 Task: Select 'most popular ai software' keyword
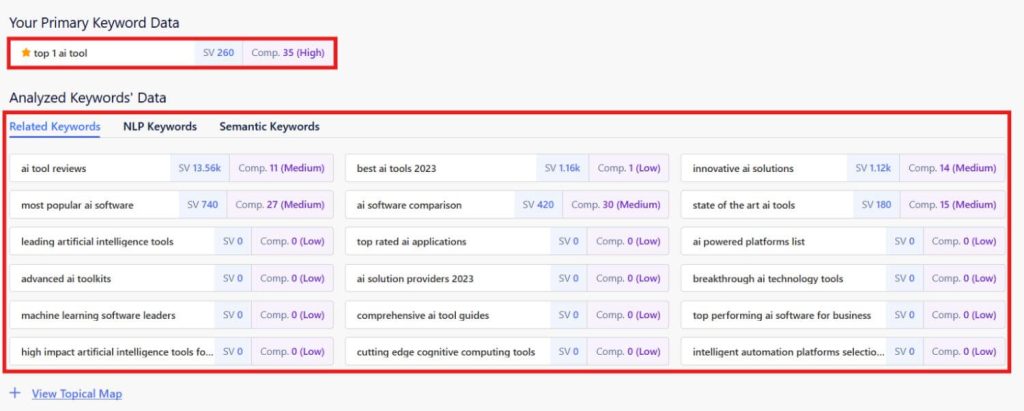[x=77, y=205]
